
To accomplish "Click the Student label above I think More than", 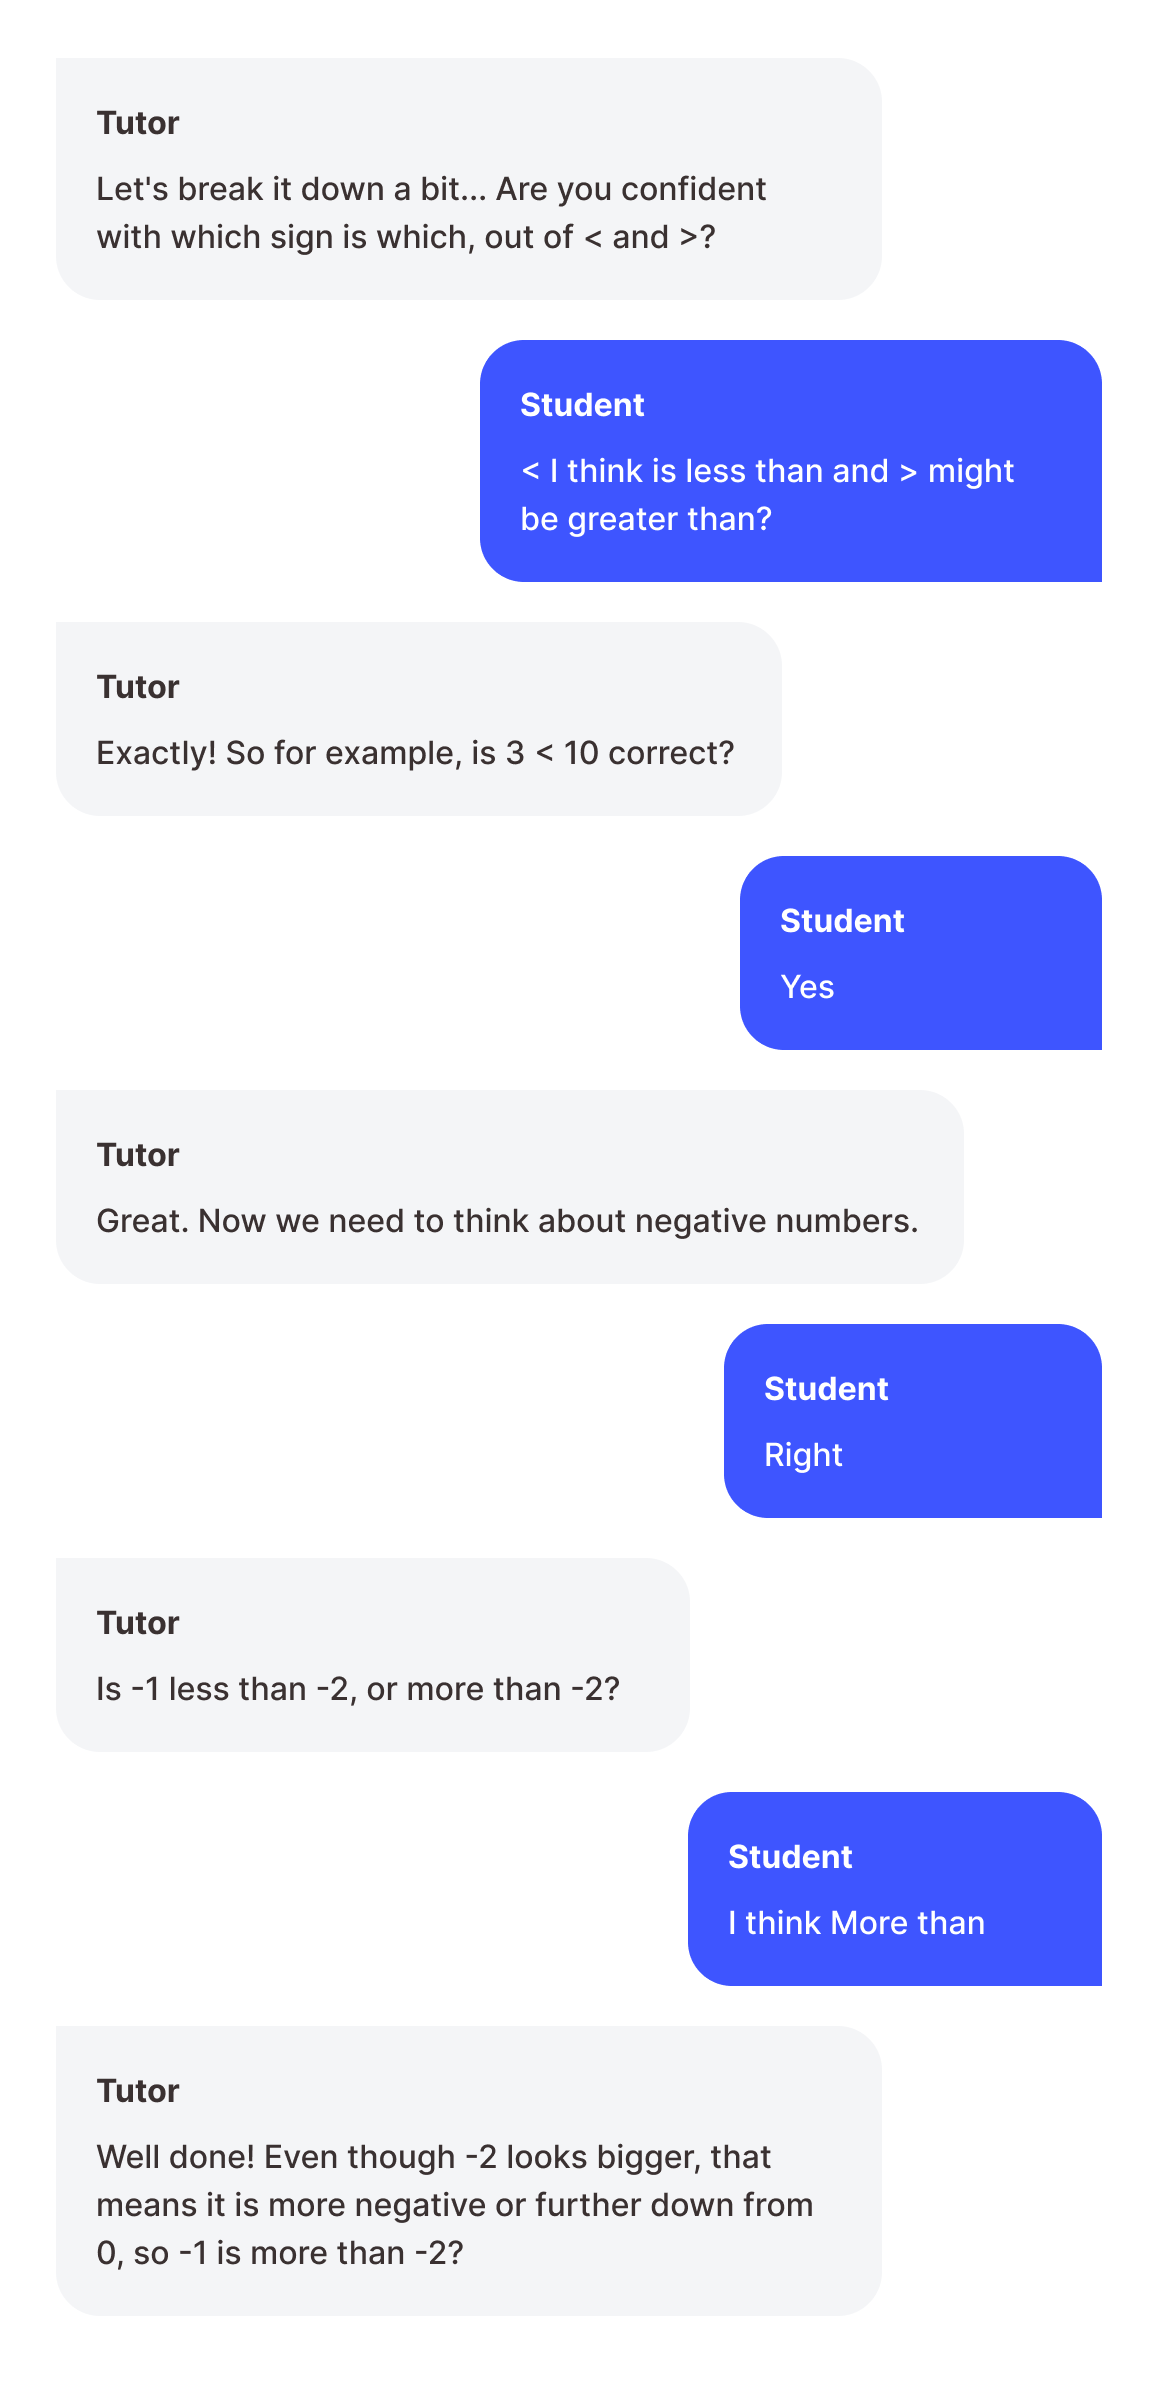I will pos(790,1857).
